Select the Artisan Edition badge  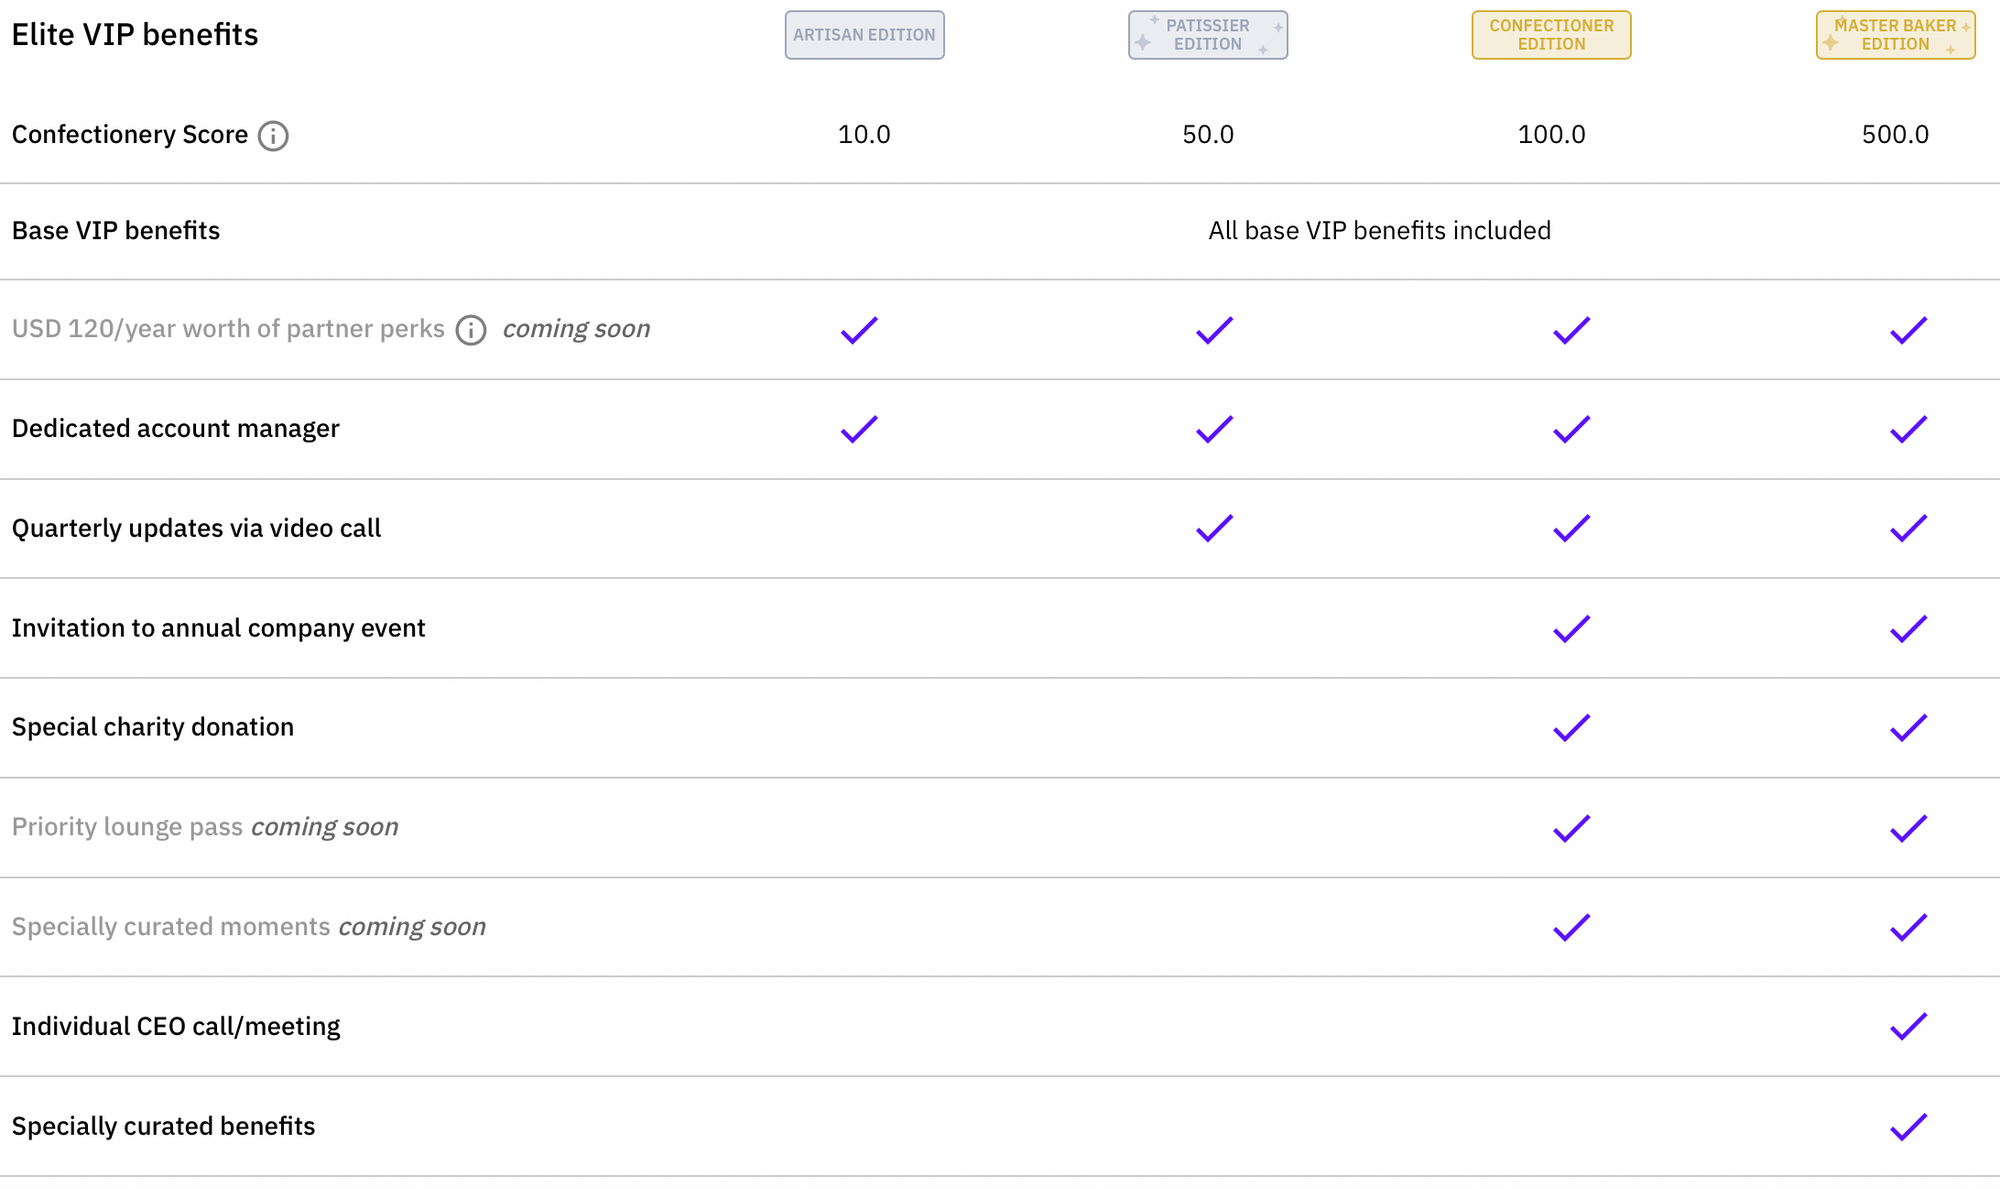[864, 35]
